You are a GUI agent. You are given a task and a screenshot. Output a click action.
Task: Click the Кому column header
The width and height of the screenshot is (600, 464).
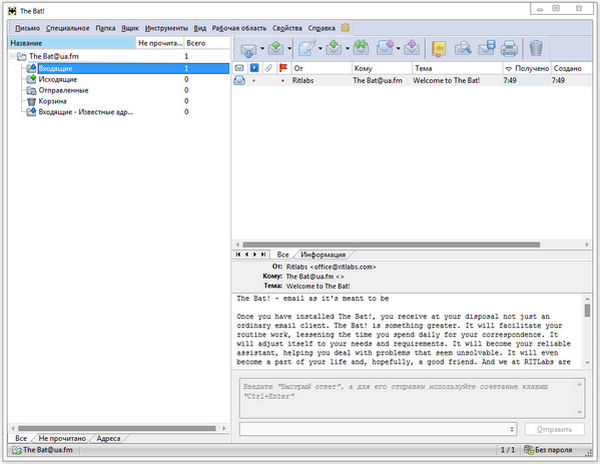pos(382,68)
